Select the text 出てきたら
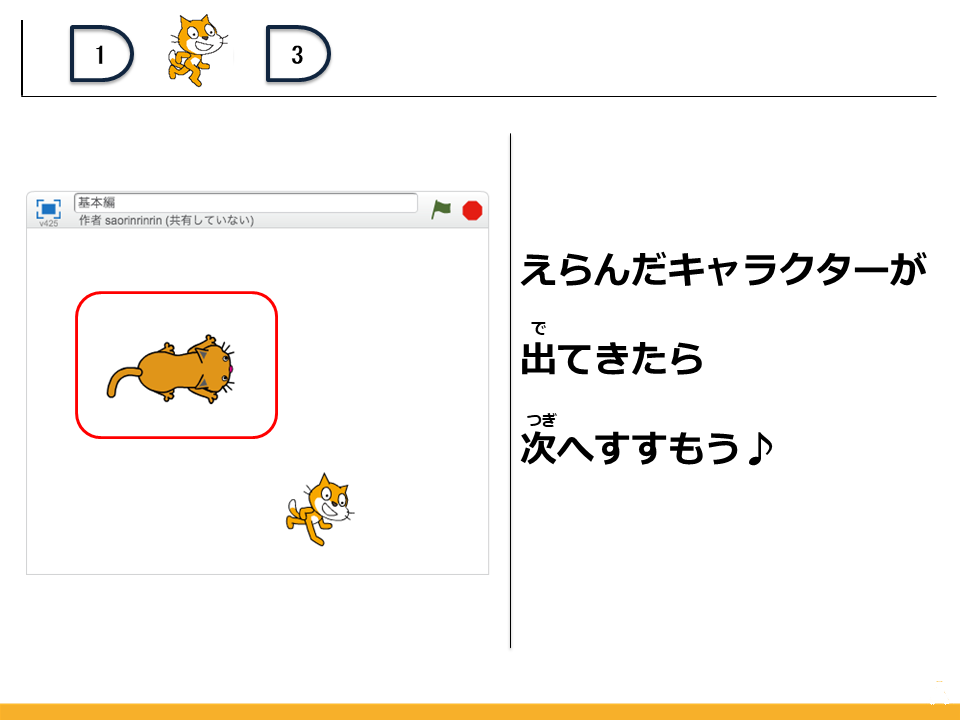Image resolution: width=960 pixels, height=720 pixels. (x=612, y=359)
